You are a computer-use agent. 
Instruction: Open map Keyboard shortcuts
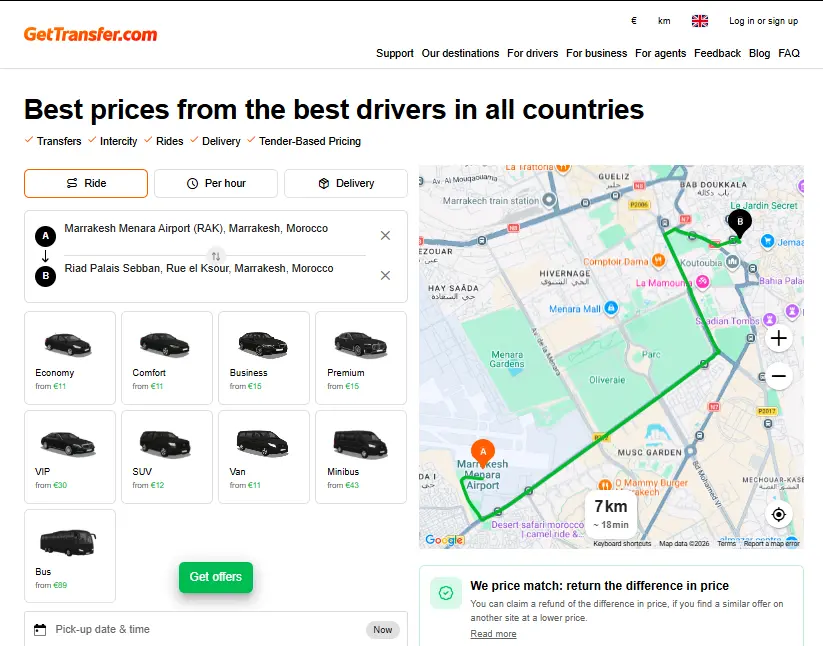tap(622, 544)
